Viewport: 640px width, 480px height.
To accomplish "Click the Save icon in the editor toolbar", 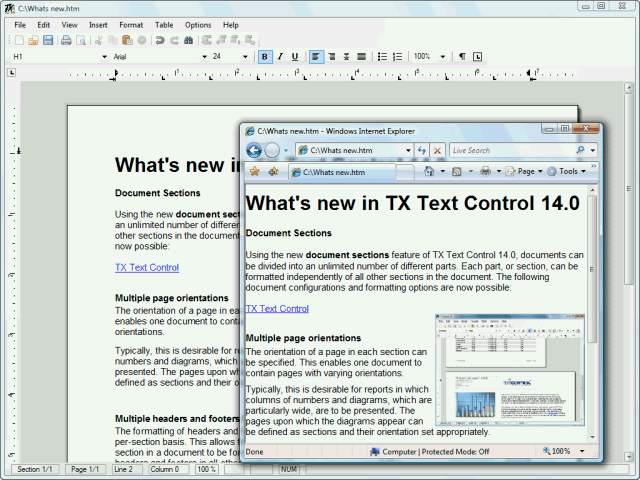I will coord(47,40).
